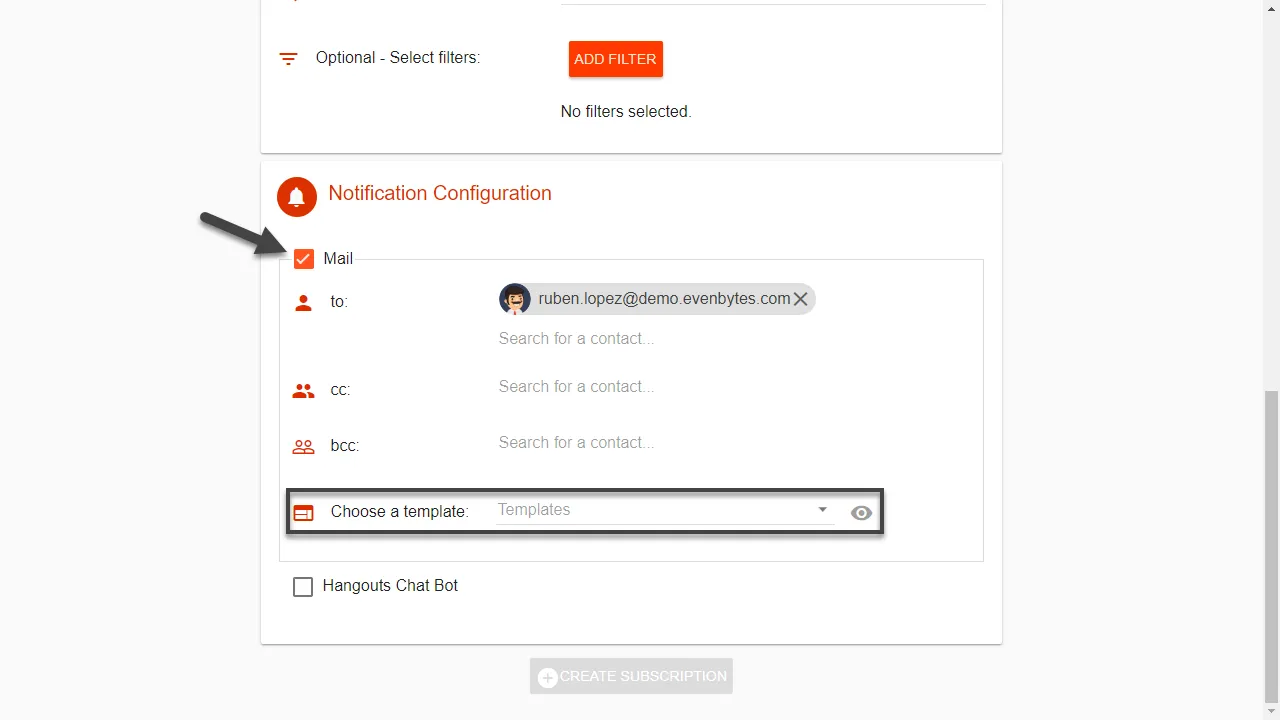The width and height of the screenshot is (1280, 720).
Task: Preview template with eye icon
Action: [862, 513]
